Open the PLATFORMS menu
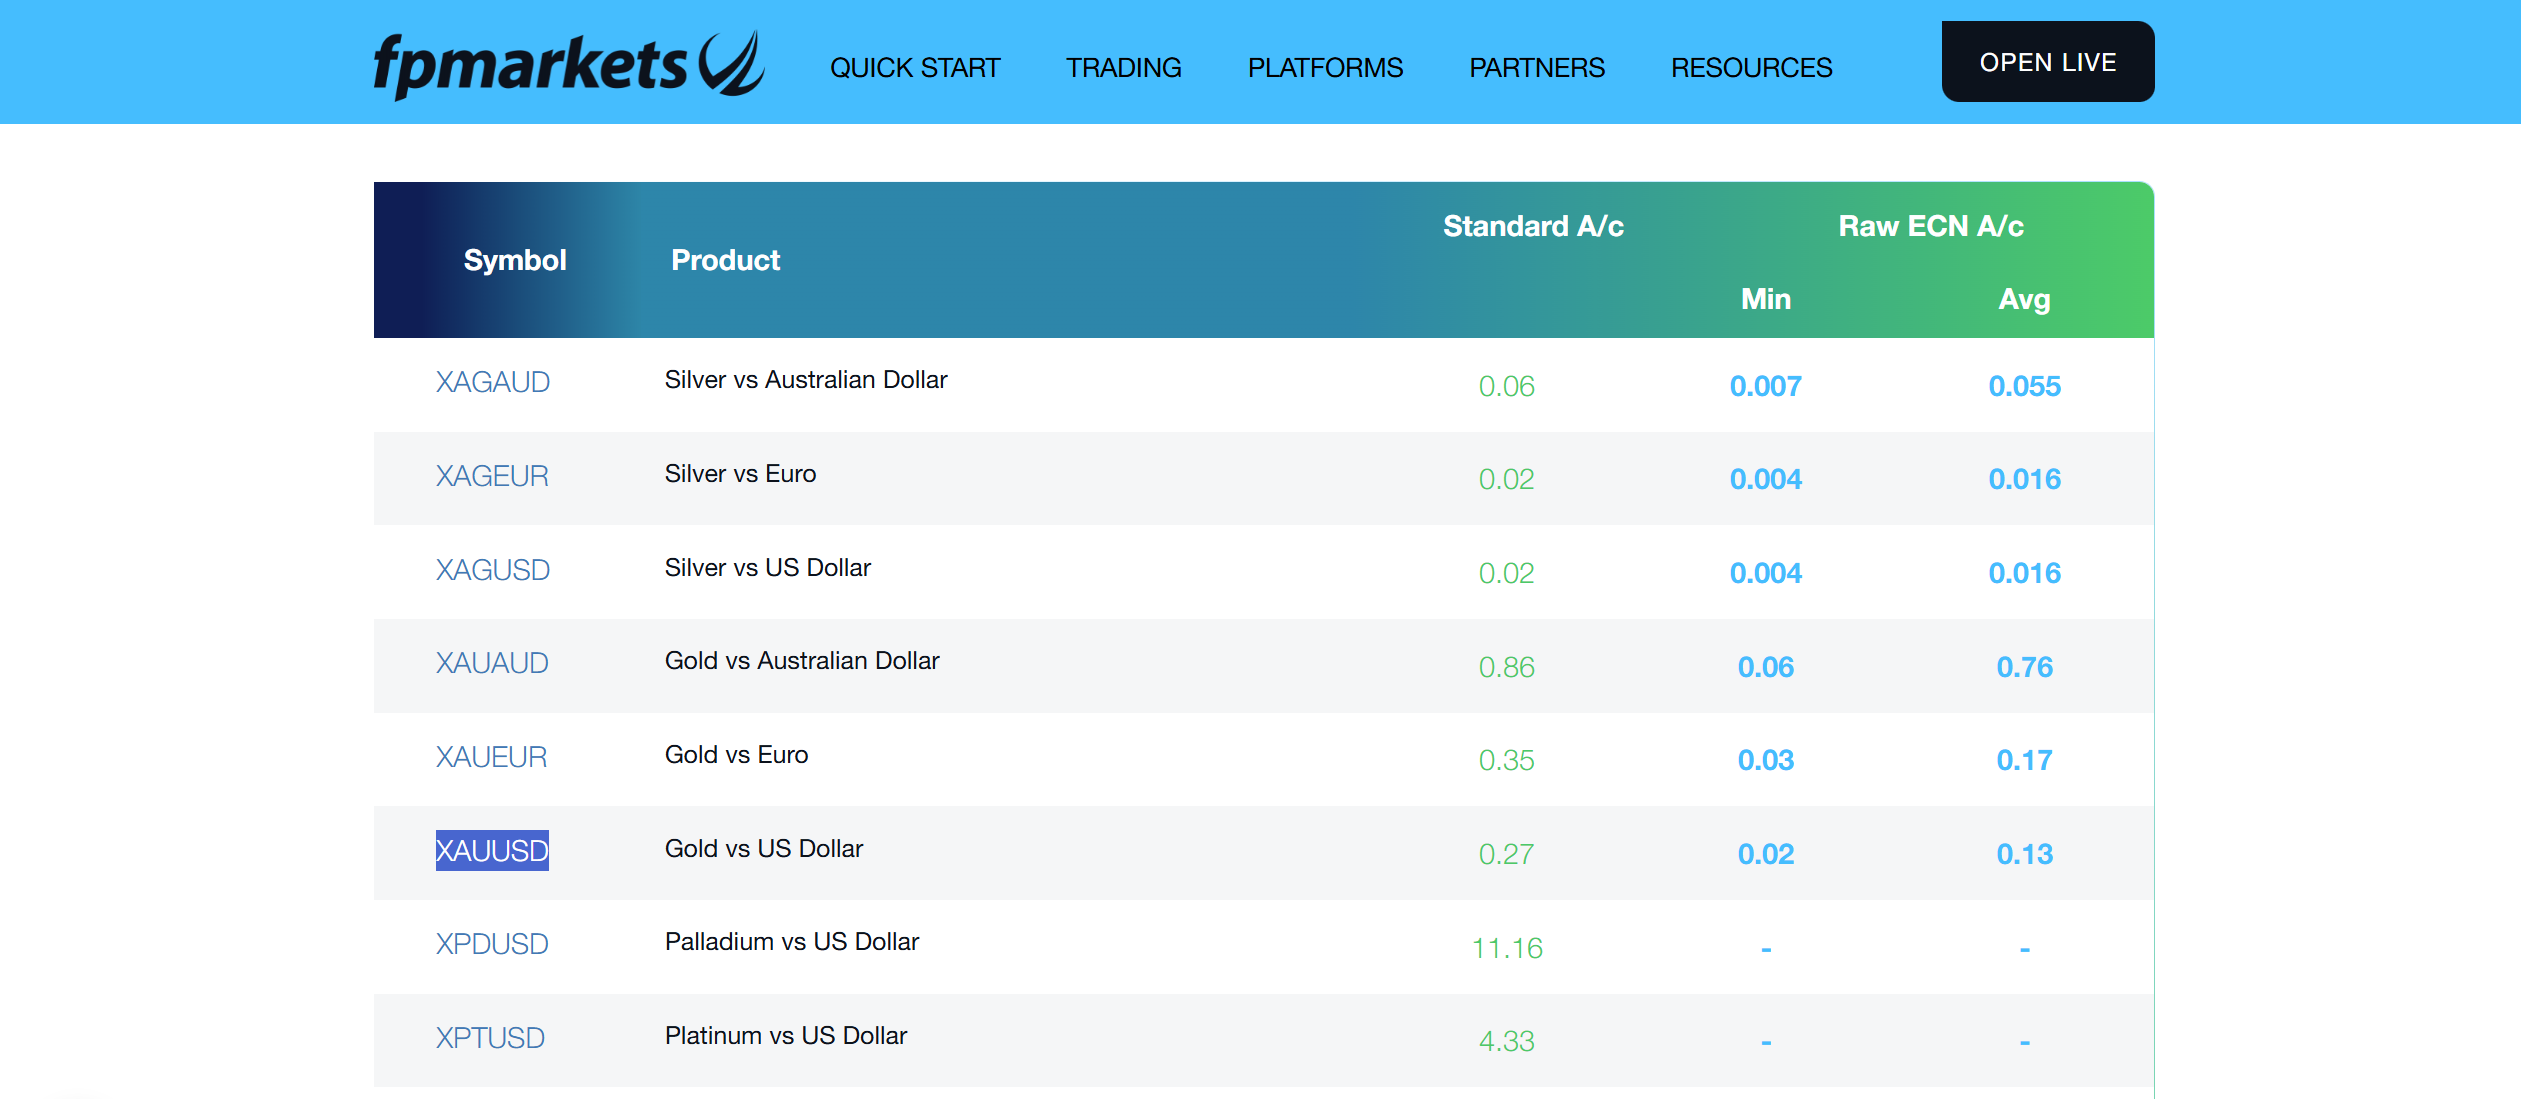Image resolution: width=2521 pixels, height=1099 pixels. pos(1325,68)
